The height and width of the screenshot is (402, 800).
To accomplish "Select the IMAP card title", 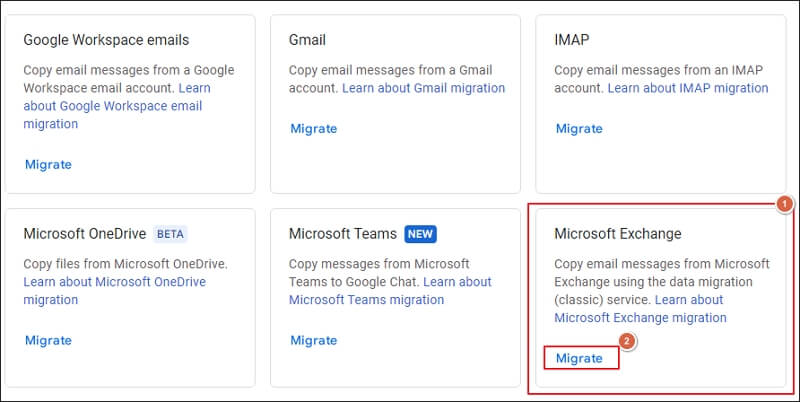I will [571, 40].
